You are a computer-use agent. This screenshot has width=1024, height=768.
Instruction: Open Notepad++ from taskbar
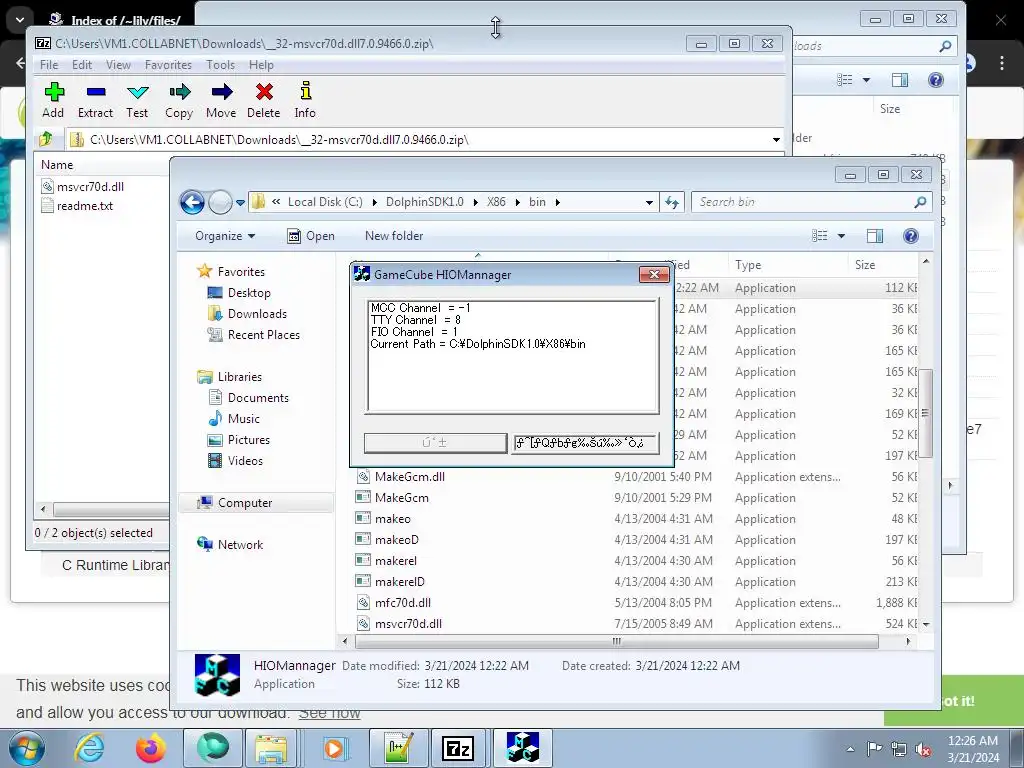pyautogui.click(x=398, y=748)
